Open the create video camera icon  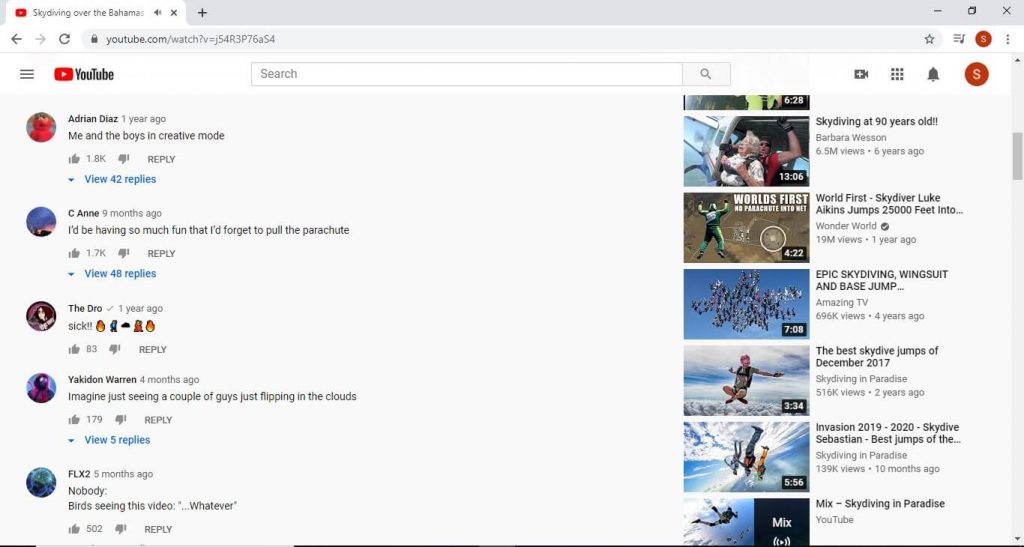[x=861, y=74]
